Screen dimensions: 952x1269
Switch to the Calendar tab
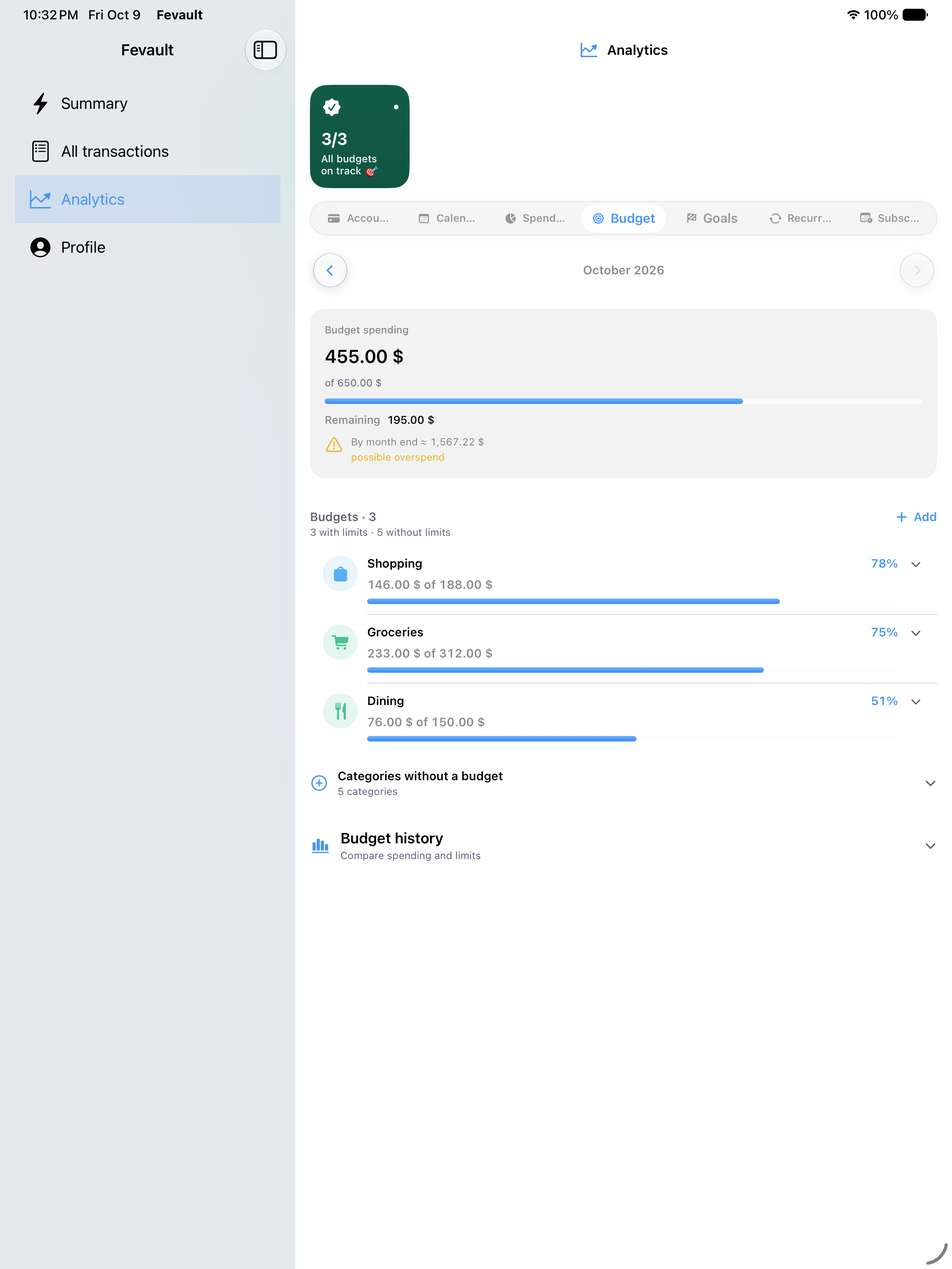447,218
